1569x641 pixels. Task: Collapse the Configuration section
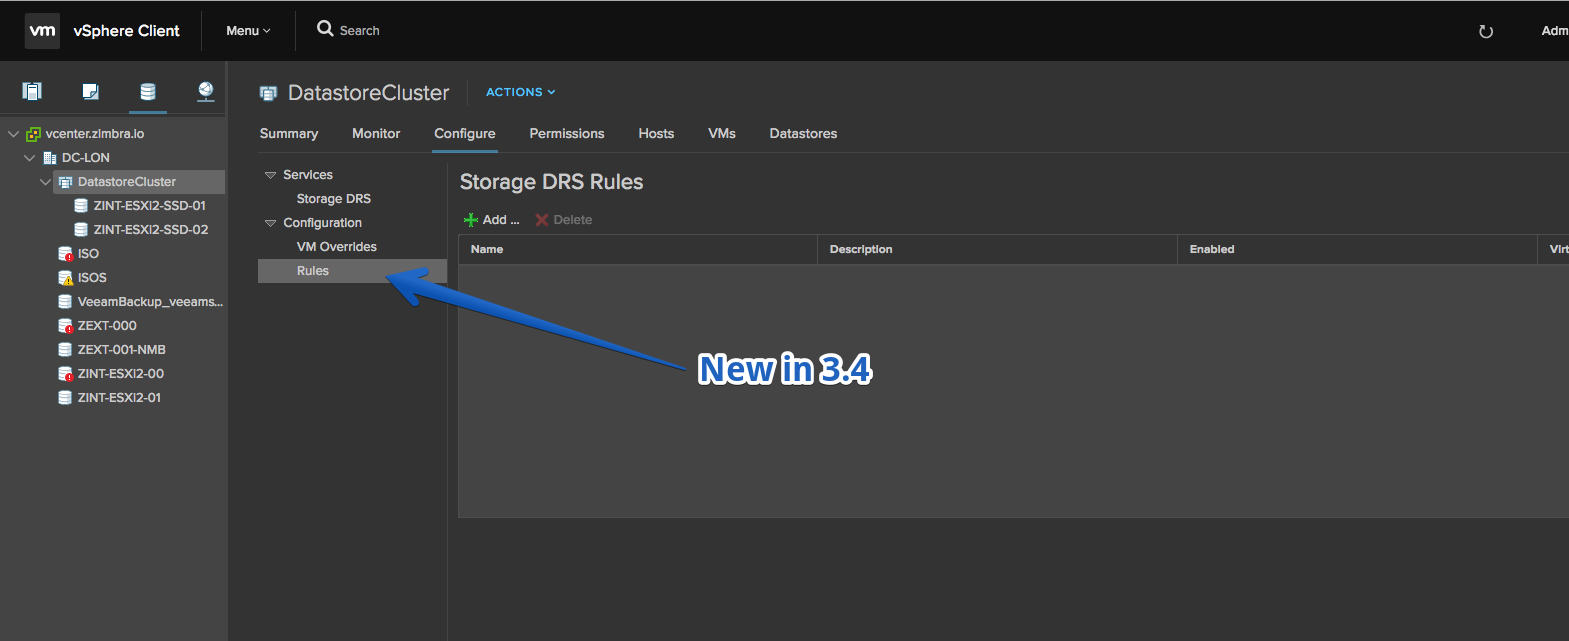(x=270, y=223)
